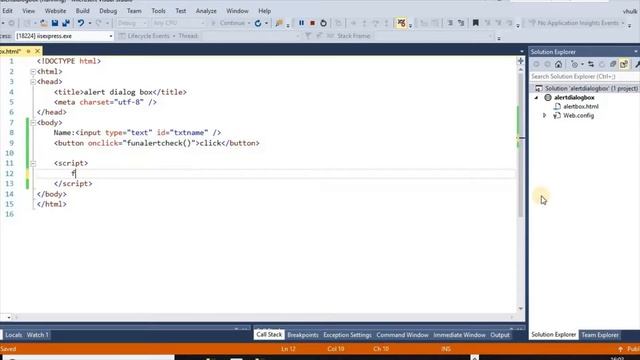Click the Save All toolbar icon
This screenshot has width=640, height=360.
point(66,23)
